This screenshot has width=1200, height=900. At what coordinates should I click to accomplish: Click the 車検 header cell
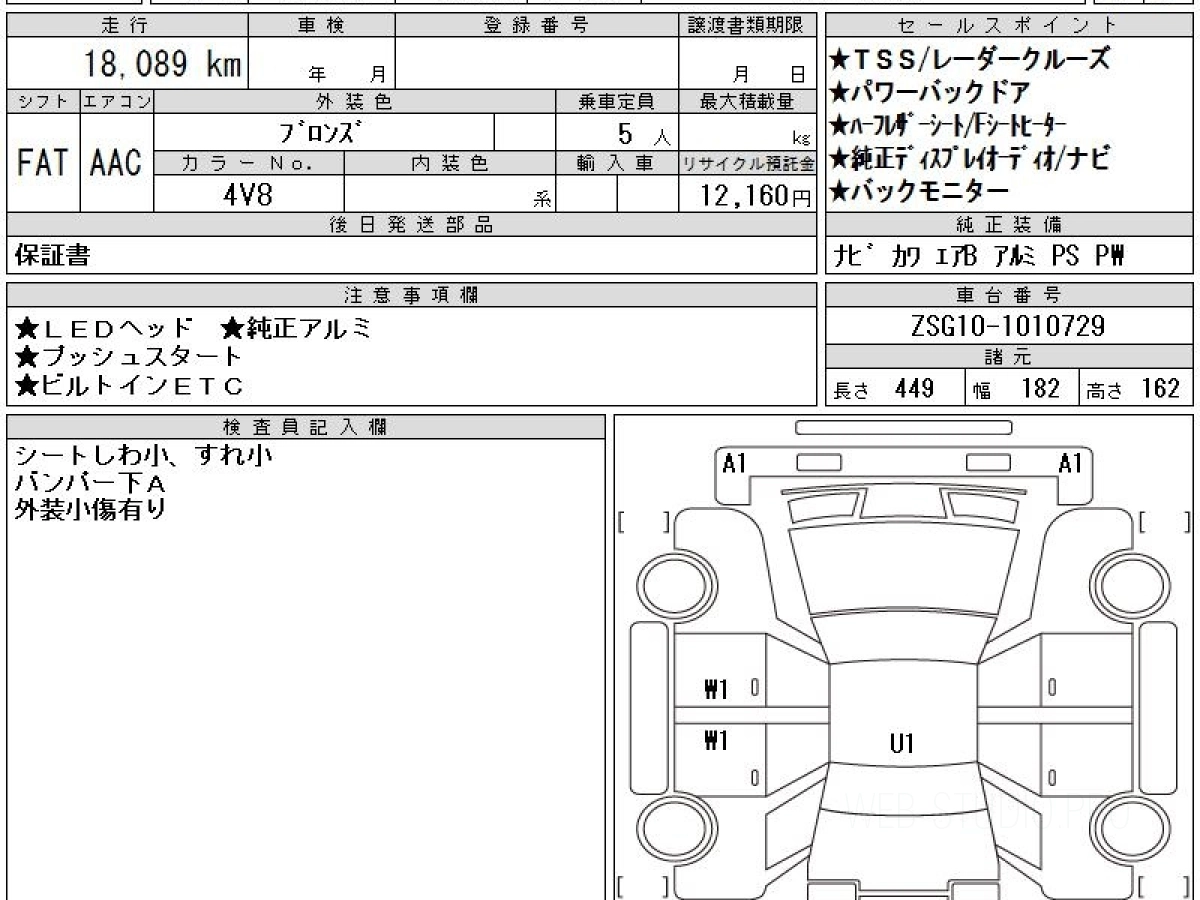(x=321, y=26)
